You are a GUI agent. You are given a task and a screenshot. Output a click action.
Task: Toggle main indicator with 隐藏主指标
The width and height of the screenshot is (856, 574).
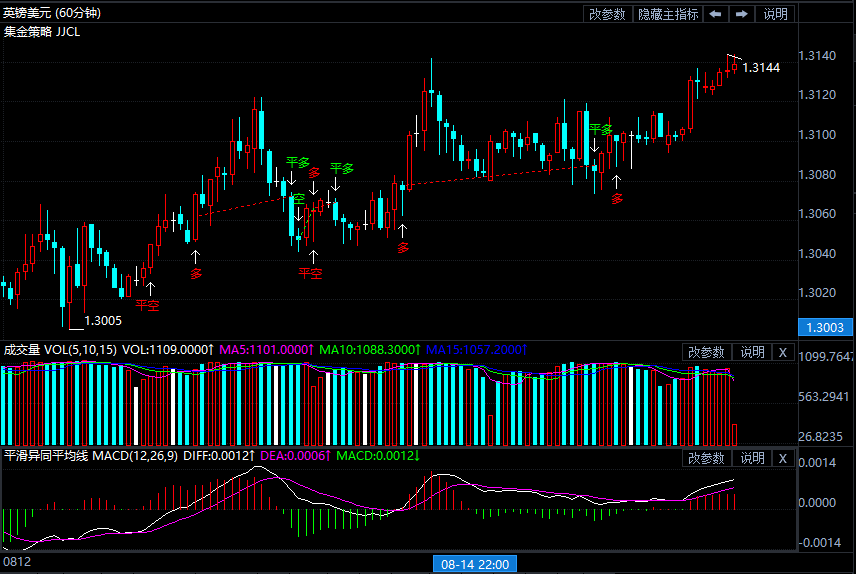pyautogui.click(x=668, y=14)
